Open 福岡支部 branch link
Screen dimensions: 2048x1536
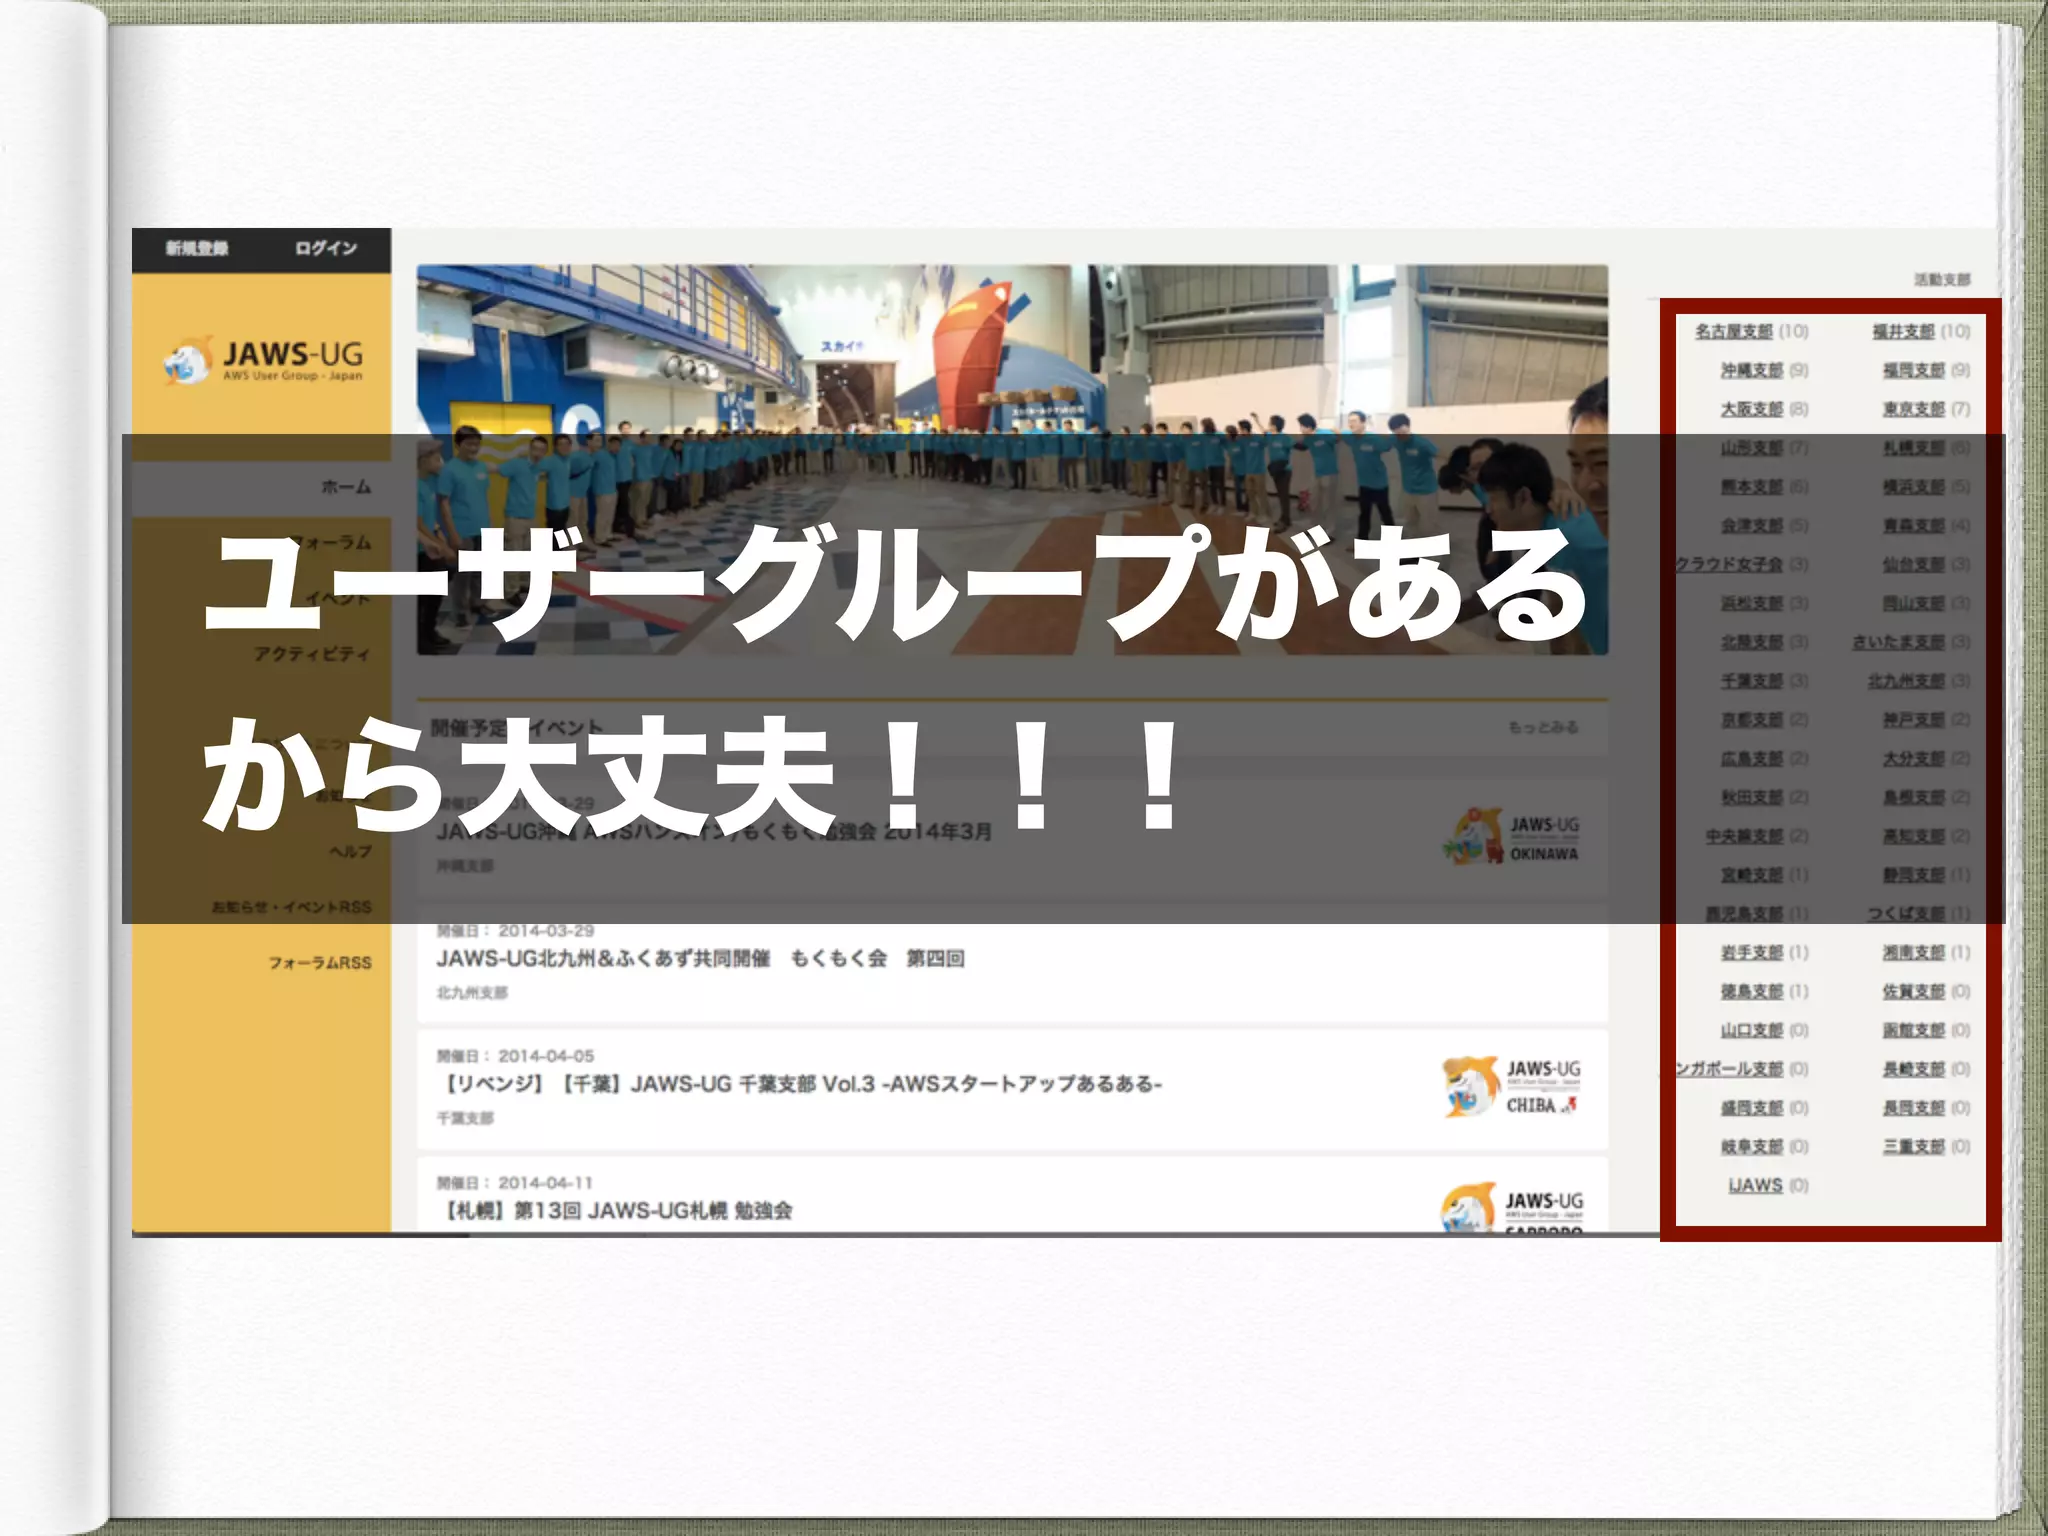coord(1914,370)
